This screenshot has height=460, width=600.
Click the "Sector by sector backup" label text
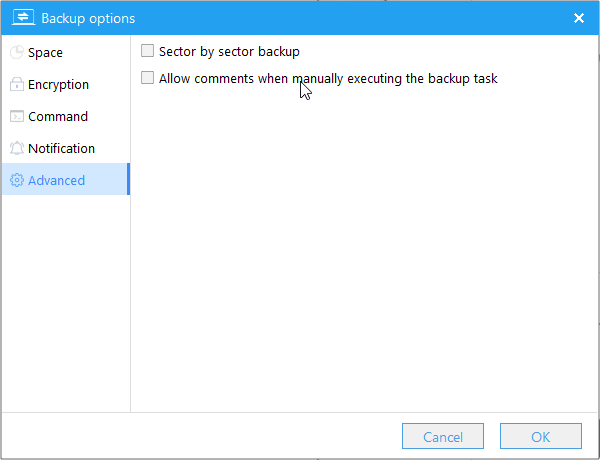tap(229, 51)
